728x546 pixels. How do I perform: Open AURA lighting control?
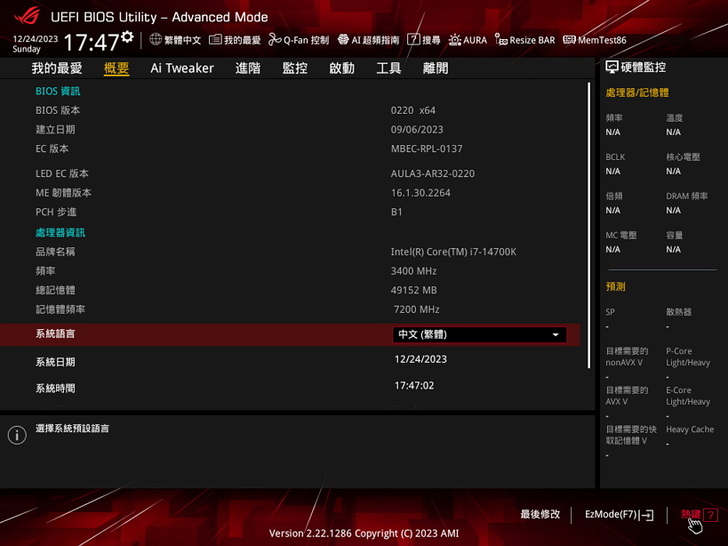click(468, 40)
